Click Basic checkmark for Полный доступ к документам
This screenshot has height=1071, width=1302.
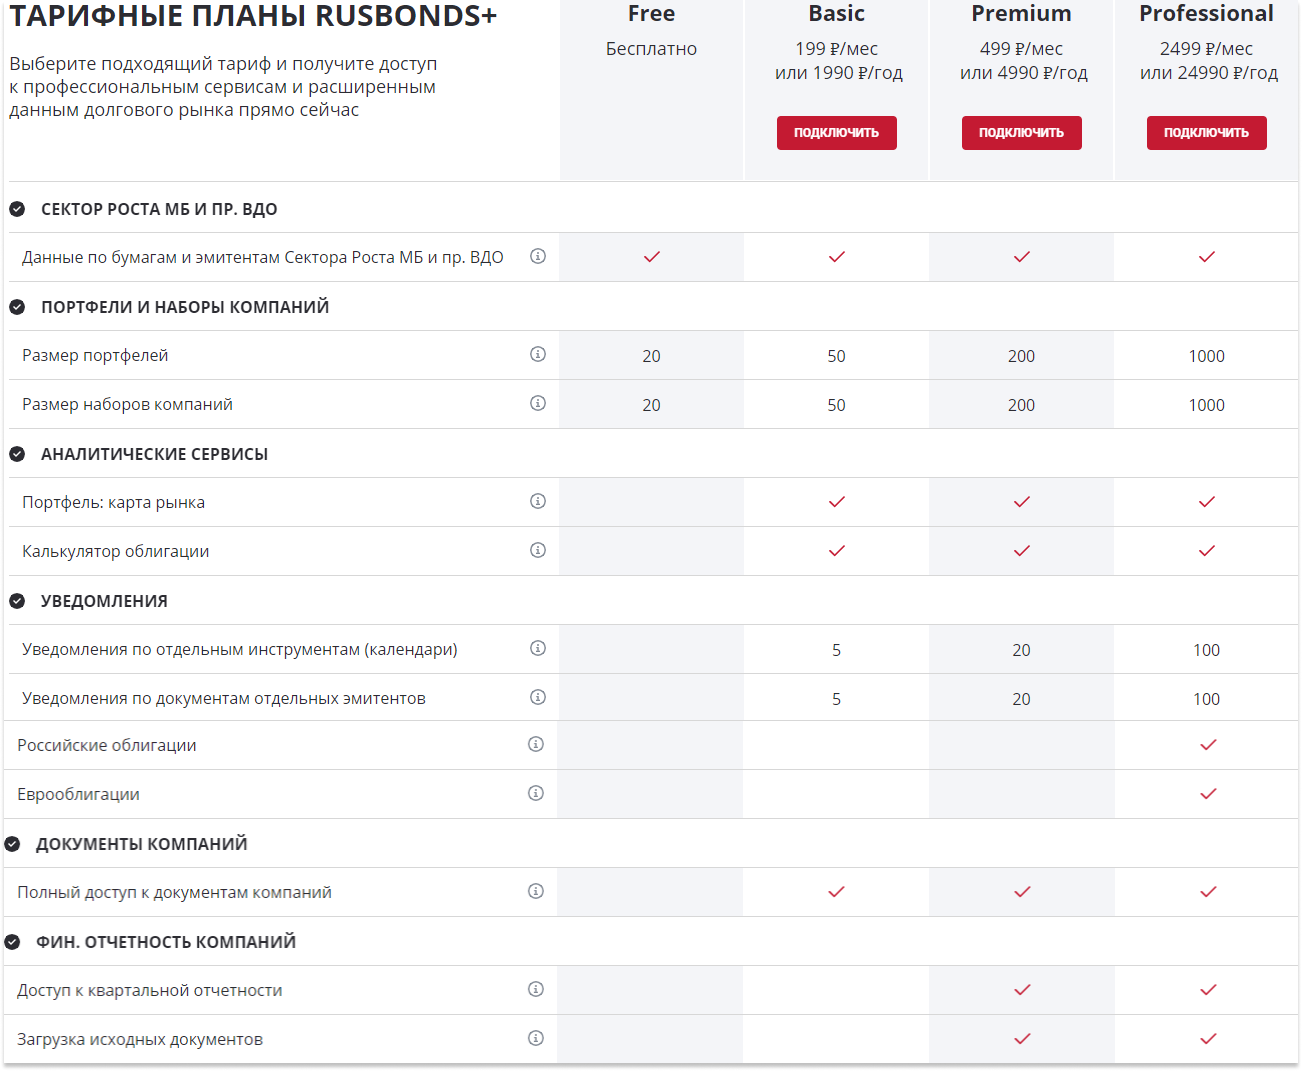(837, 892)
